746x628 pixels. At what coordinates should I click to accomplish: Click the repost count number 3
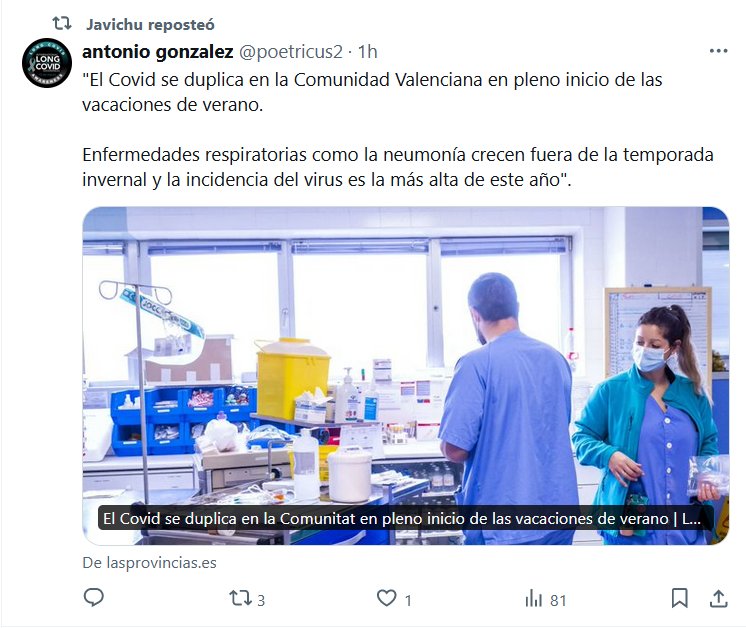[261, 600]
